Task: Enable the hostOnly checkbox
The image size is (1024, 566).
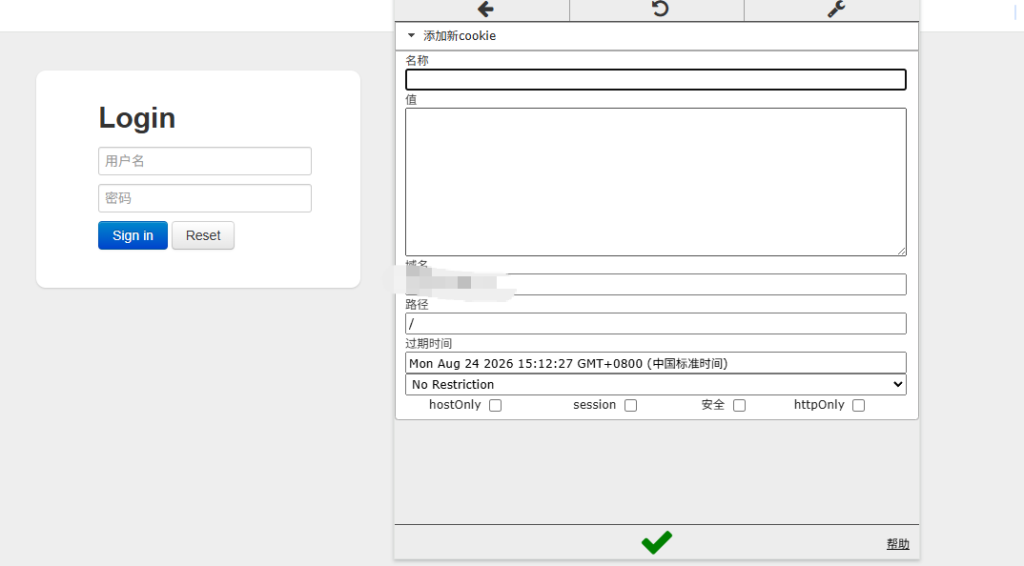Action: coord(495,406)
